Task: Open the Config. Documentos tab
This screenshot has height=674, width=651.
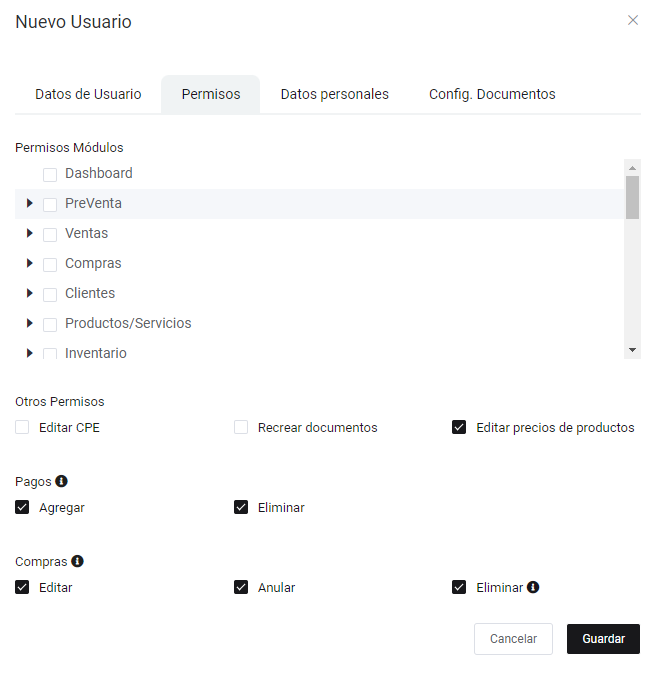Action: 492,94
